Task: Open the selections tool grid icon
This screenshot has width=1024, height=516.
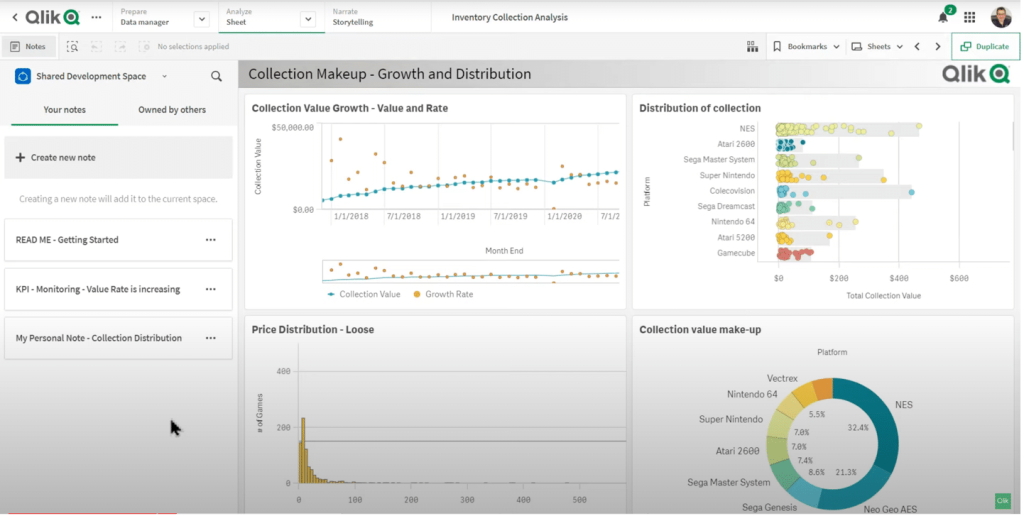Action: pyautogui.click(x=752, y=46)
